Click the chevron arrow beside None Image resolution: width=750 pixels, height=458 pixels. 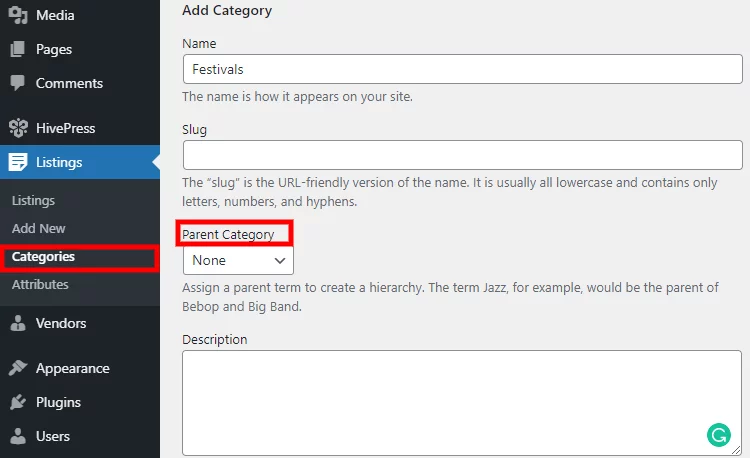click(280, 261)
